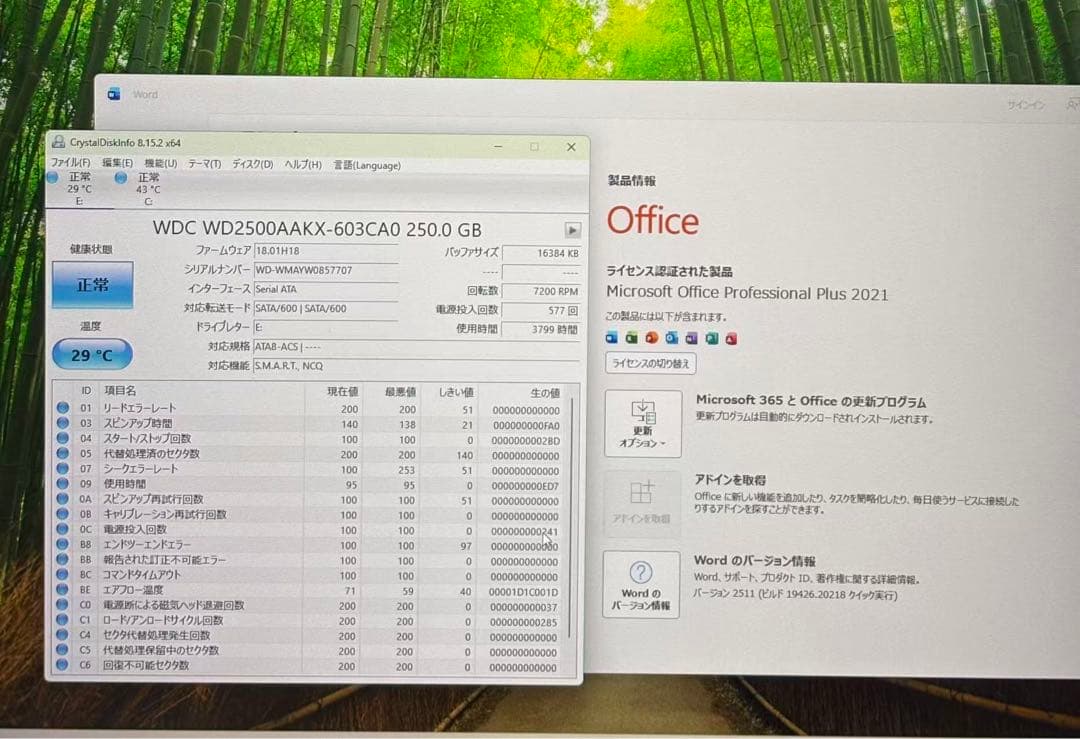Click the Access icon at the end of products row

731,337
